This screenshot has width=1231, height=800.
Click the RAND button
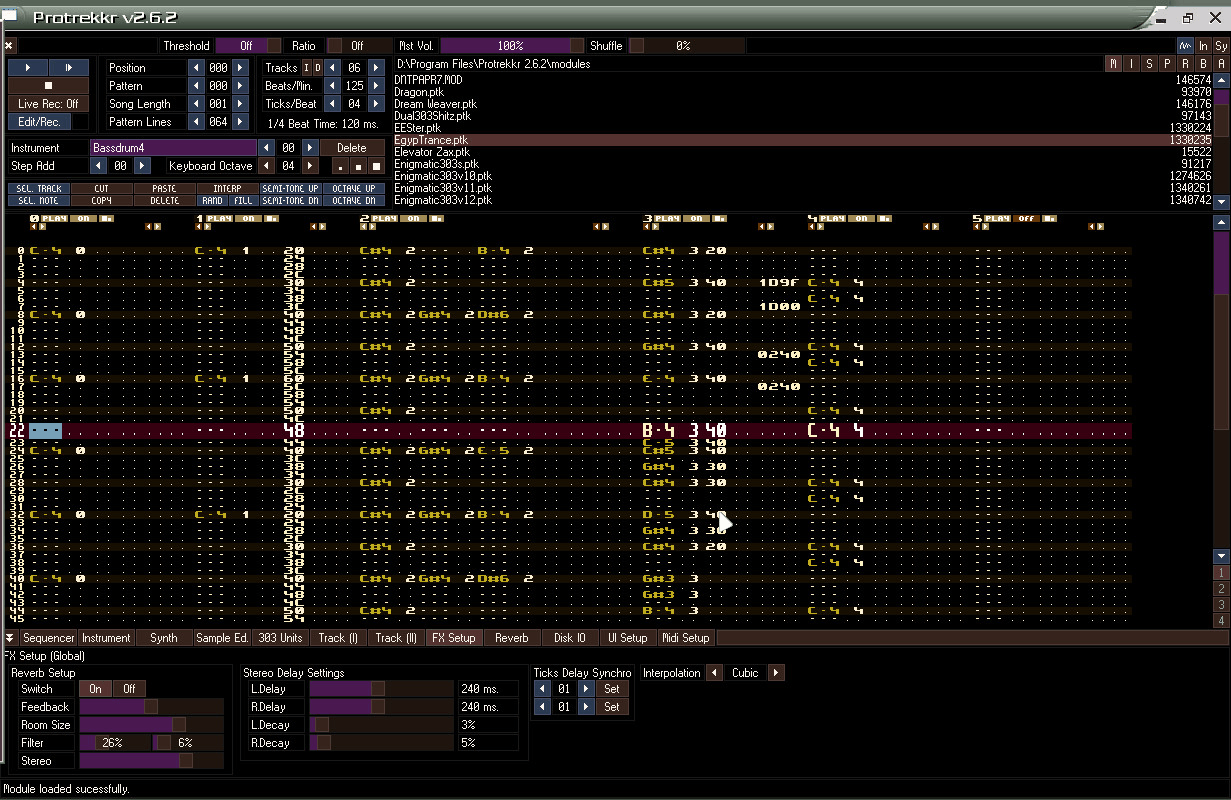pos(212,200)
